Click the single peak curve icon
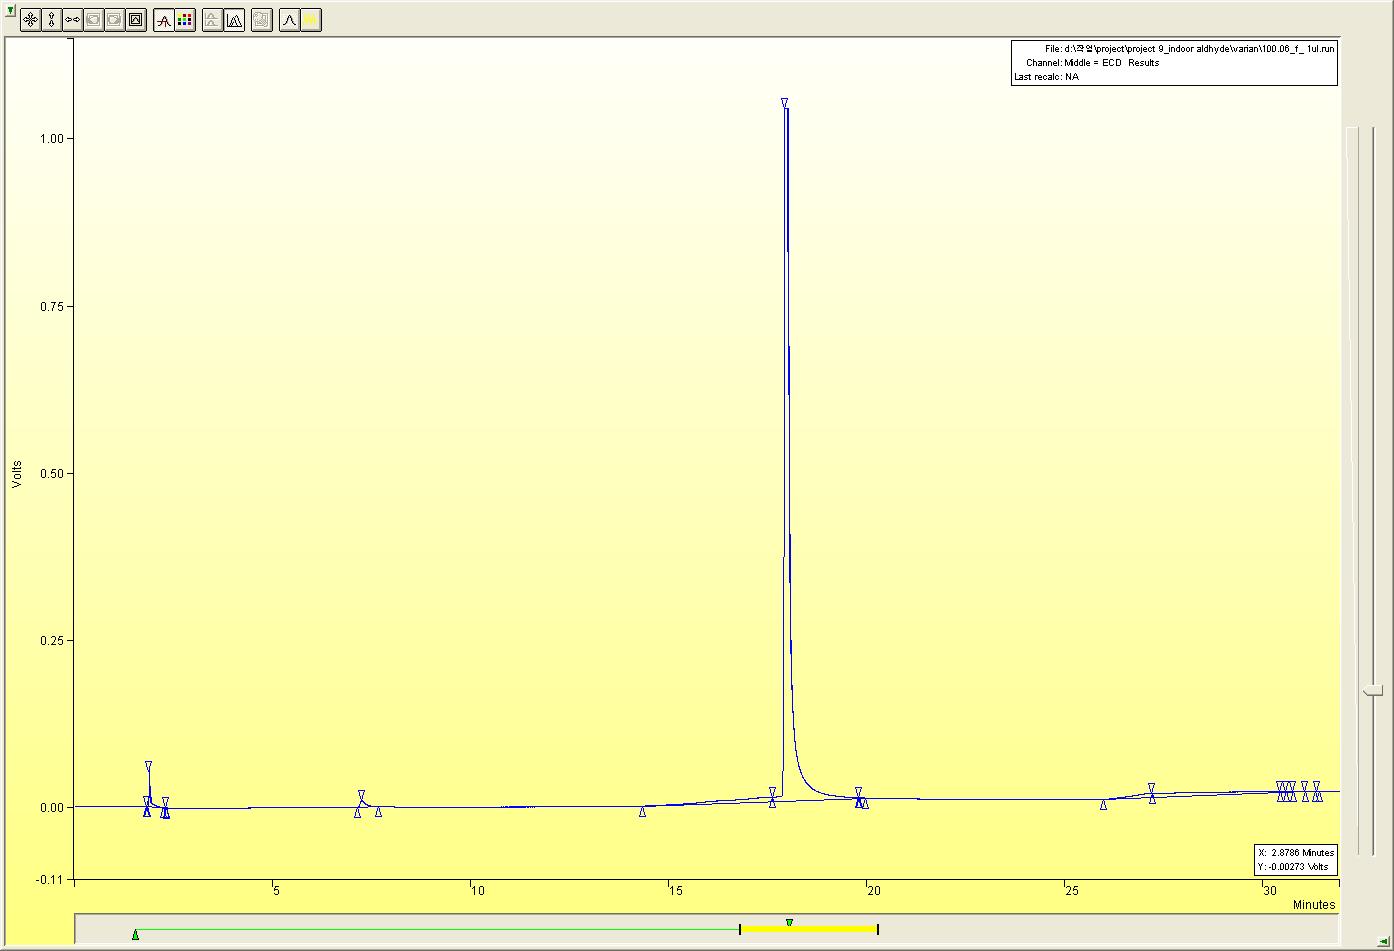This screenshot has height=951, width=1394. coord(289,19)
